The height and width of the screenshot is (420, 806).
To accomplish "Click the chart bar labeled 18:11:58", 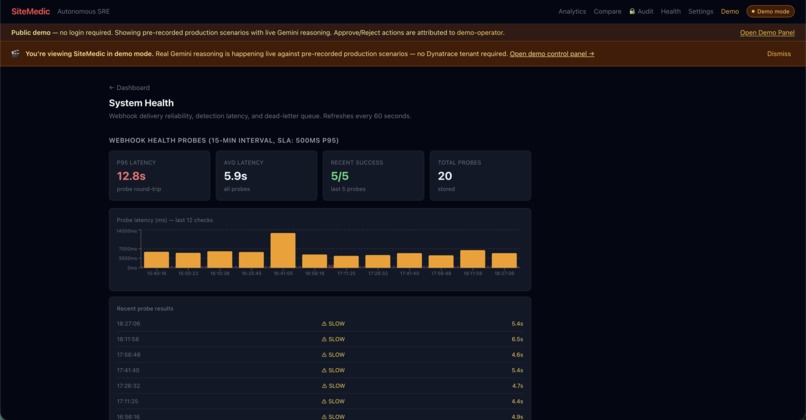I will point(472,259).
